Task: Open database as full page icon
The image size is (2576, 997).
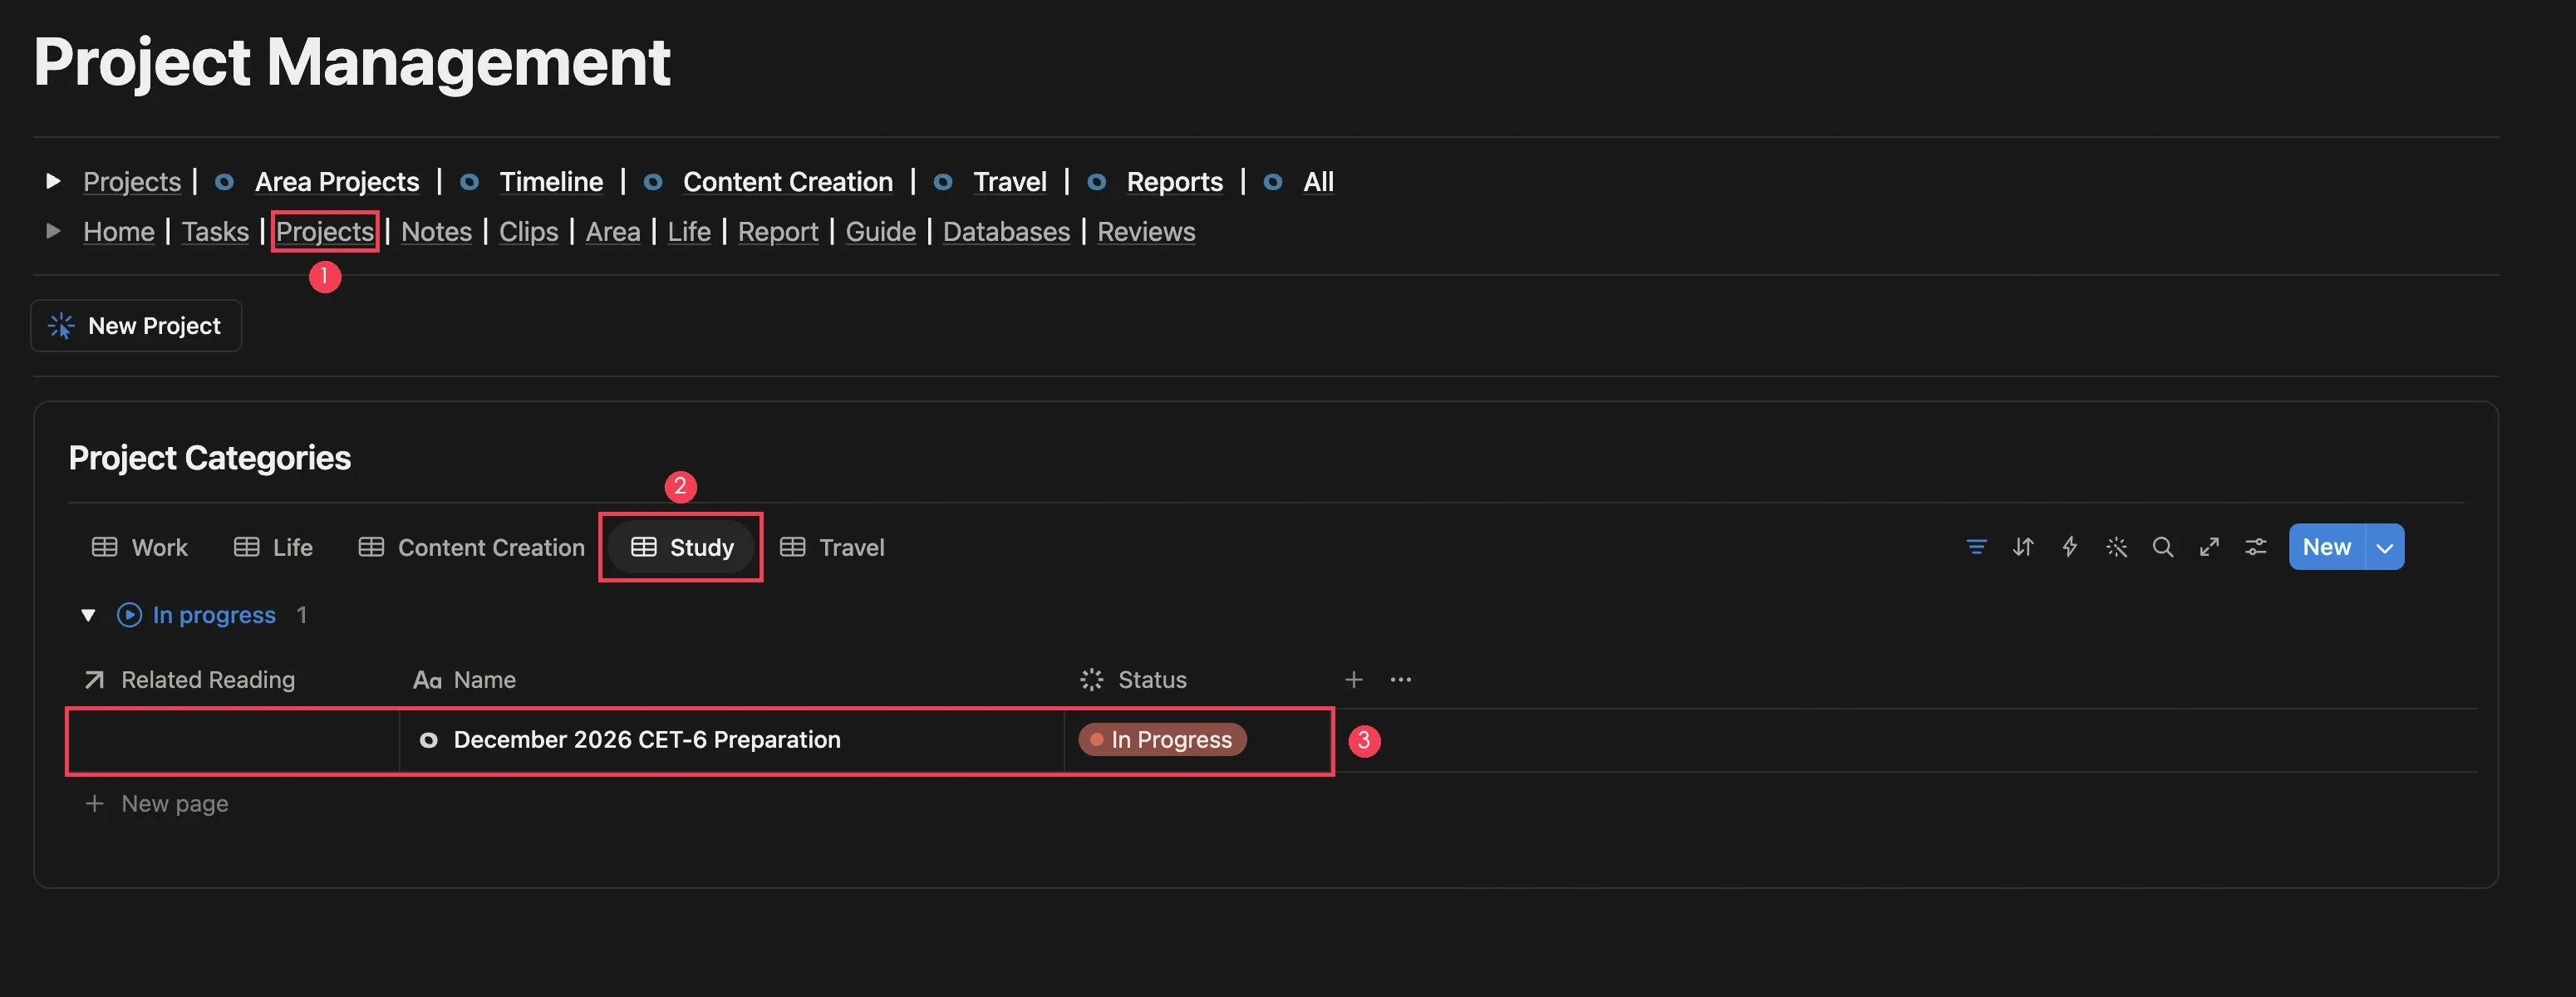Action: coord(2209,547)
